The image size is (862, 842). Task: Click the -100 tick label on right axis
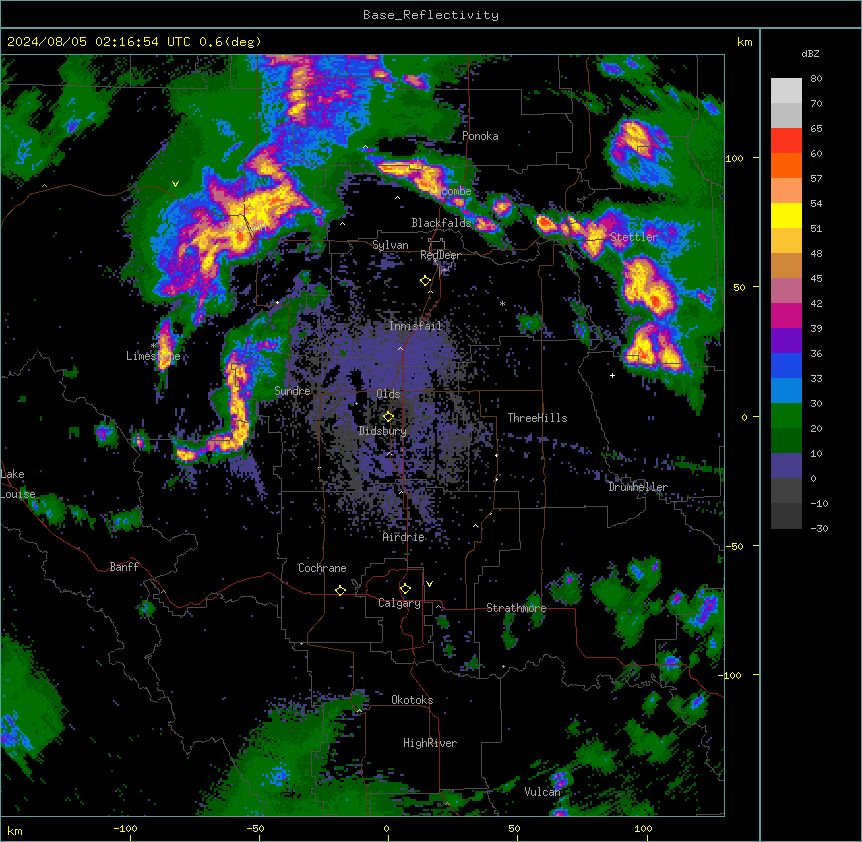click(731, 675)
